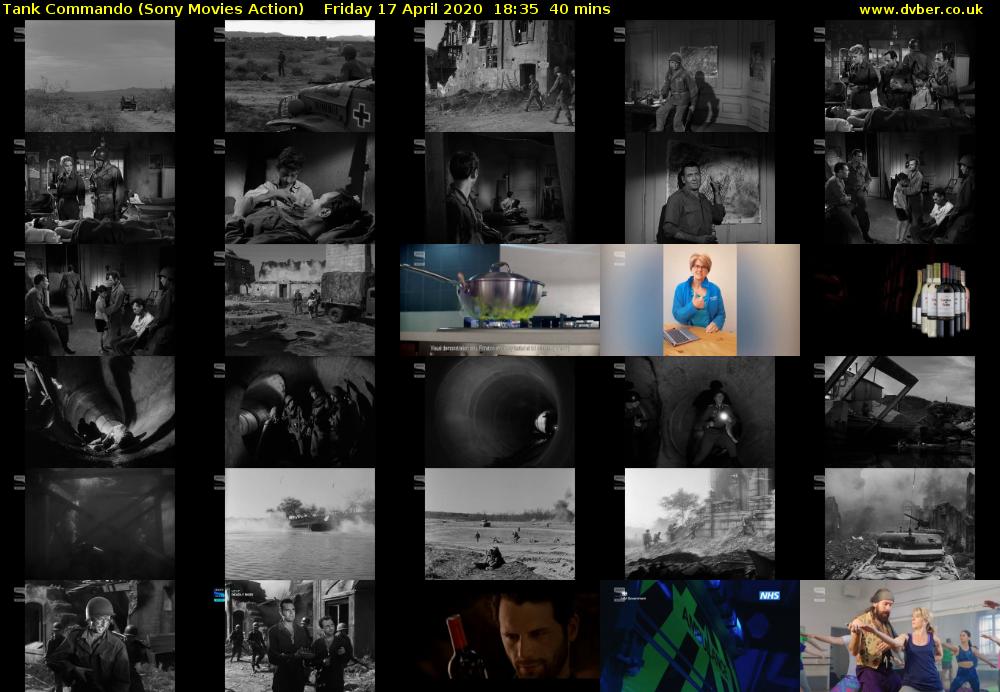Open thumbnail of soldiers carrying pipe in tunnel
This screenshot has width=1000, height=692.
(x=300, y=412)
